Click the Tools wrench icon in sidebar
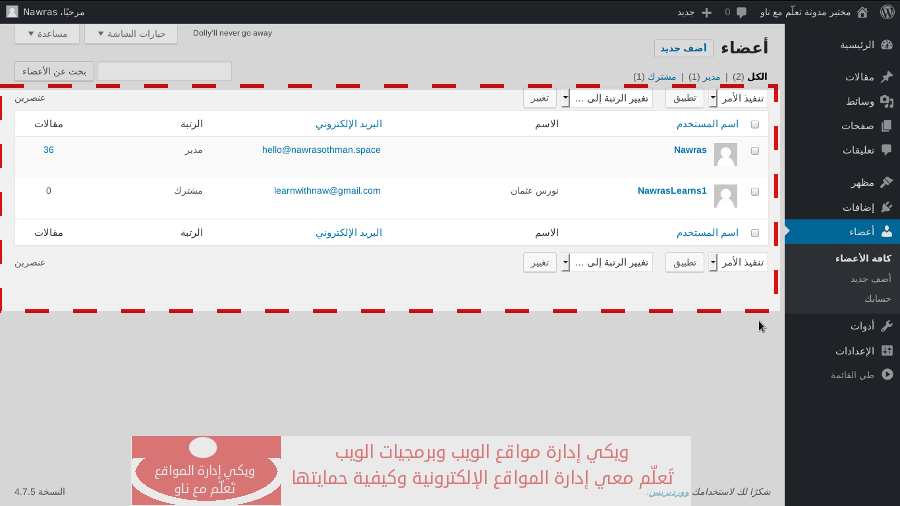Viewport: 900px width, 506px height. pyautogui.click(x=886, y=326)
